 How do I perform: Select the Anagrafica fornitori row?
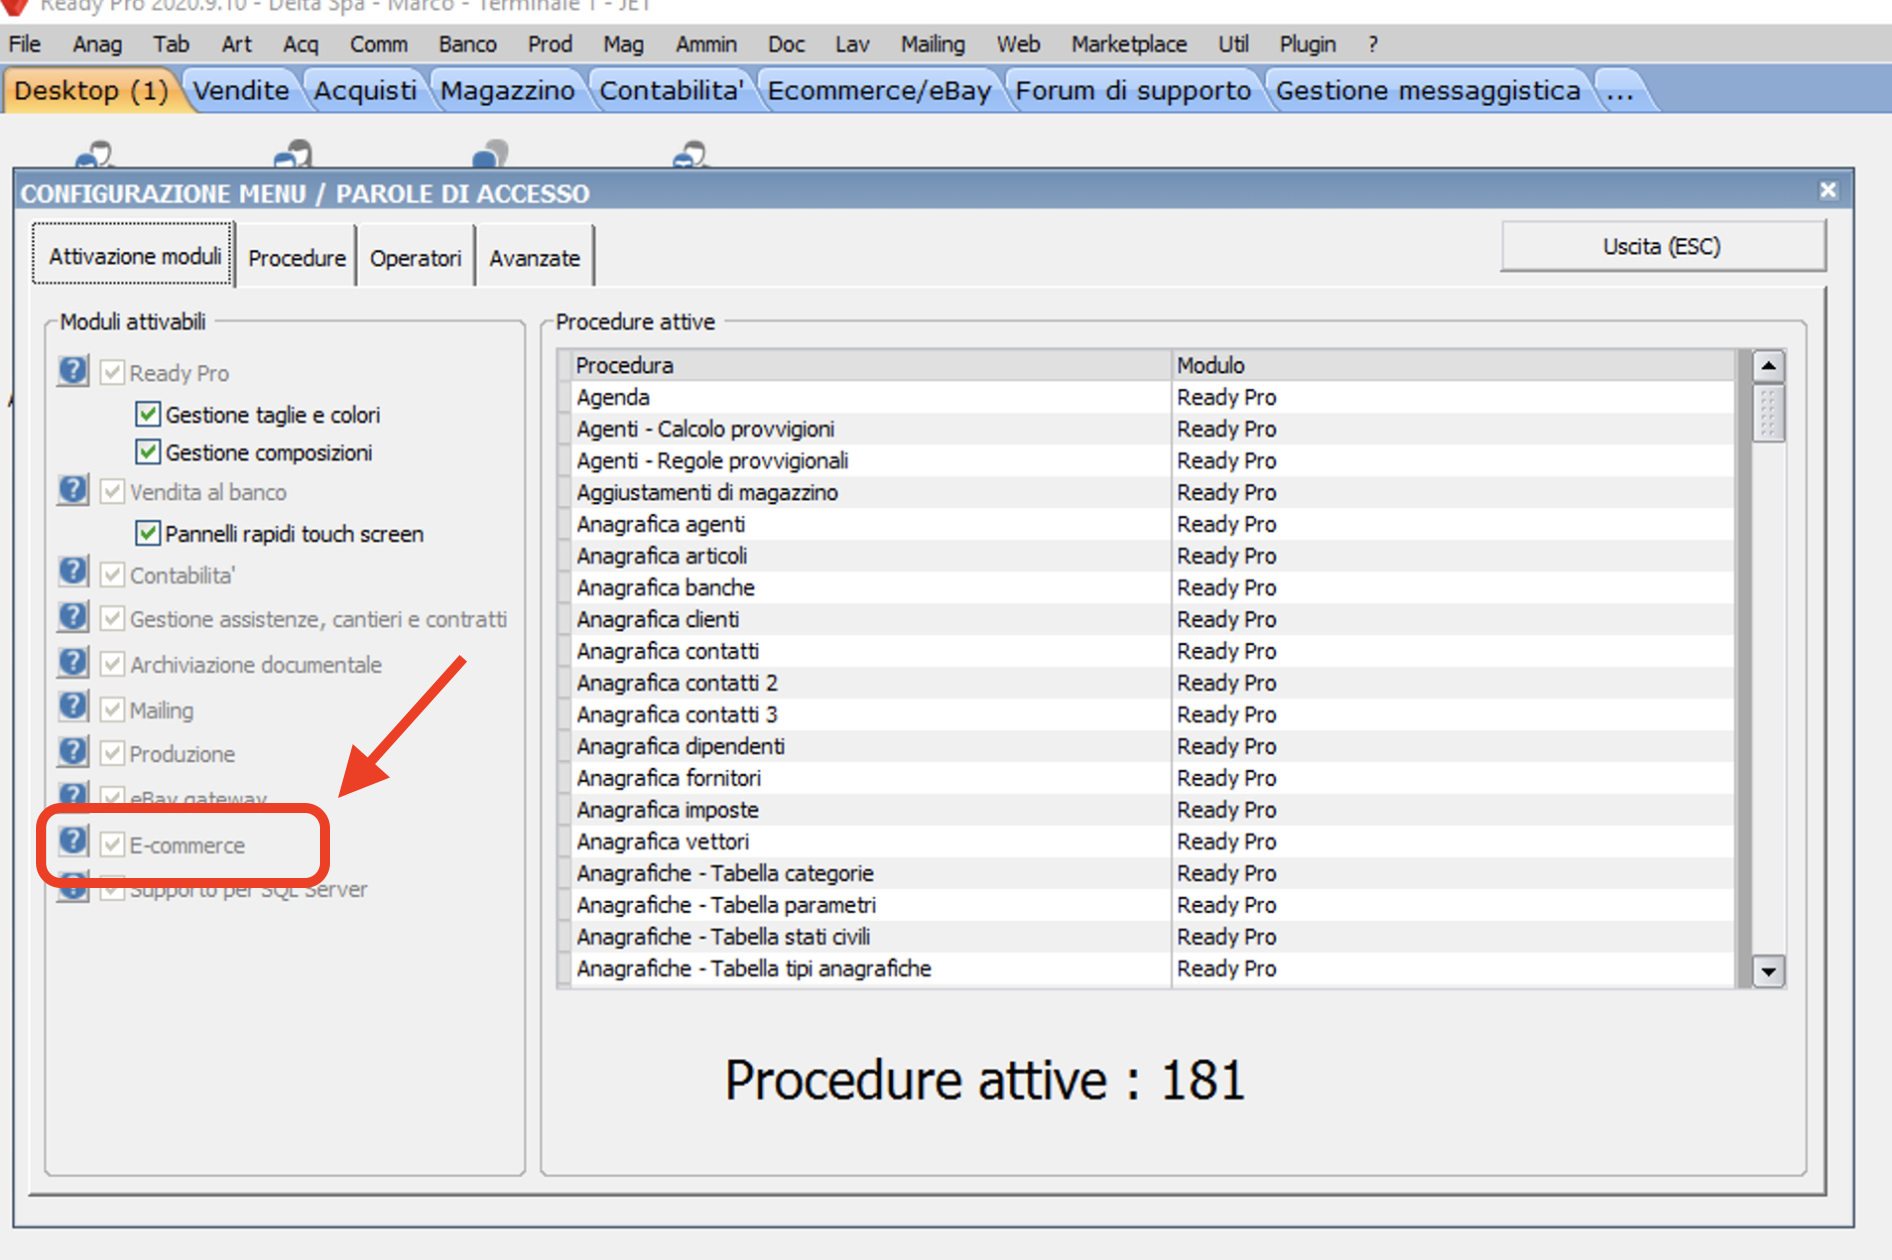pyautogui.click(x=1154, y=778)
